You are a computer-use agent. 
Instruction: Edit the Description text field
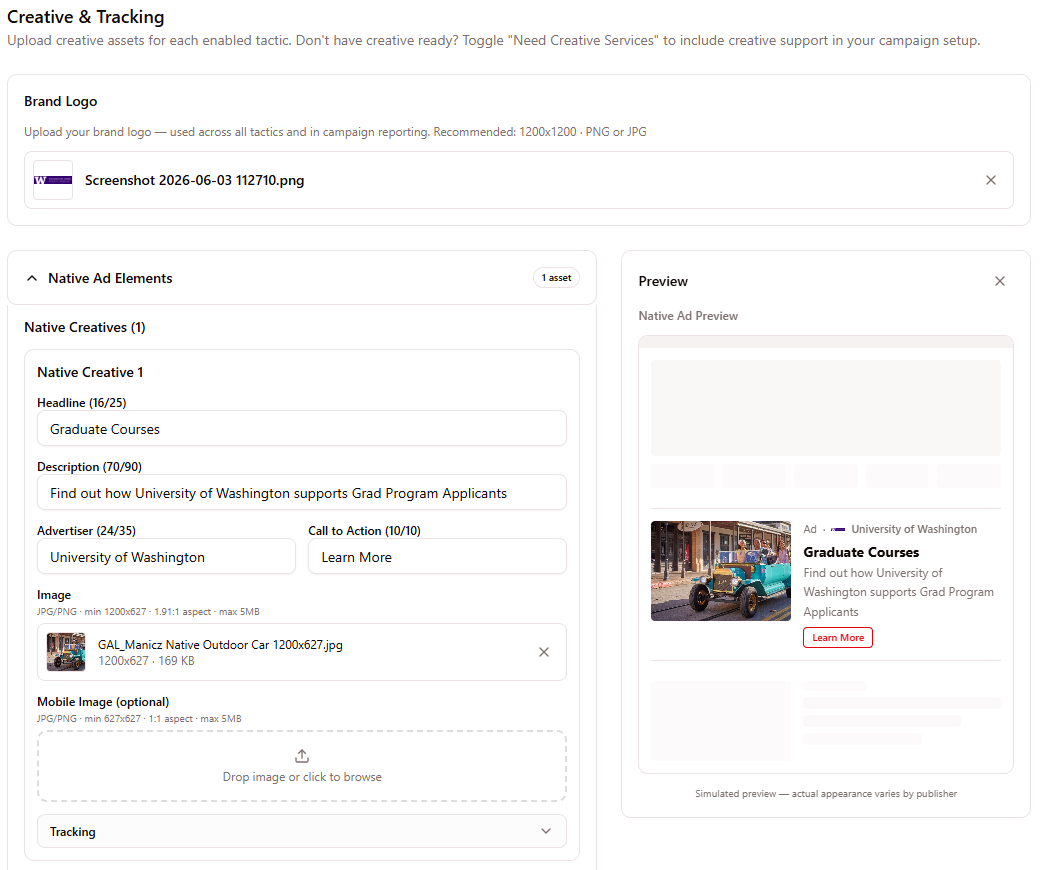tap(302, 492)
